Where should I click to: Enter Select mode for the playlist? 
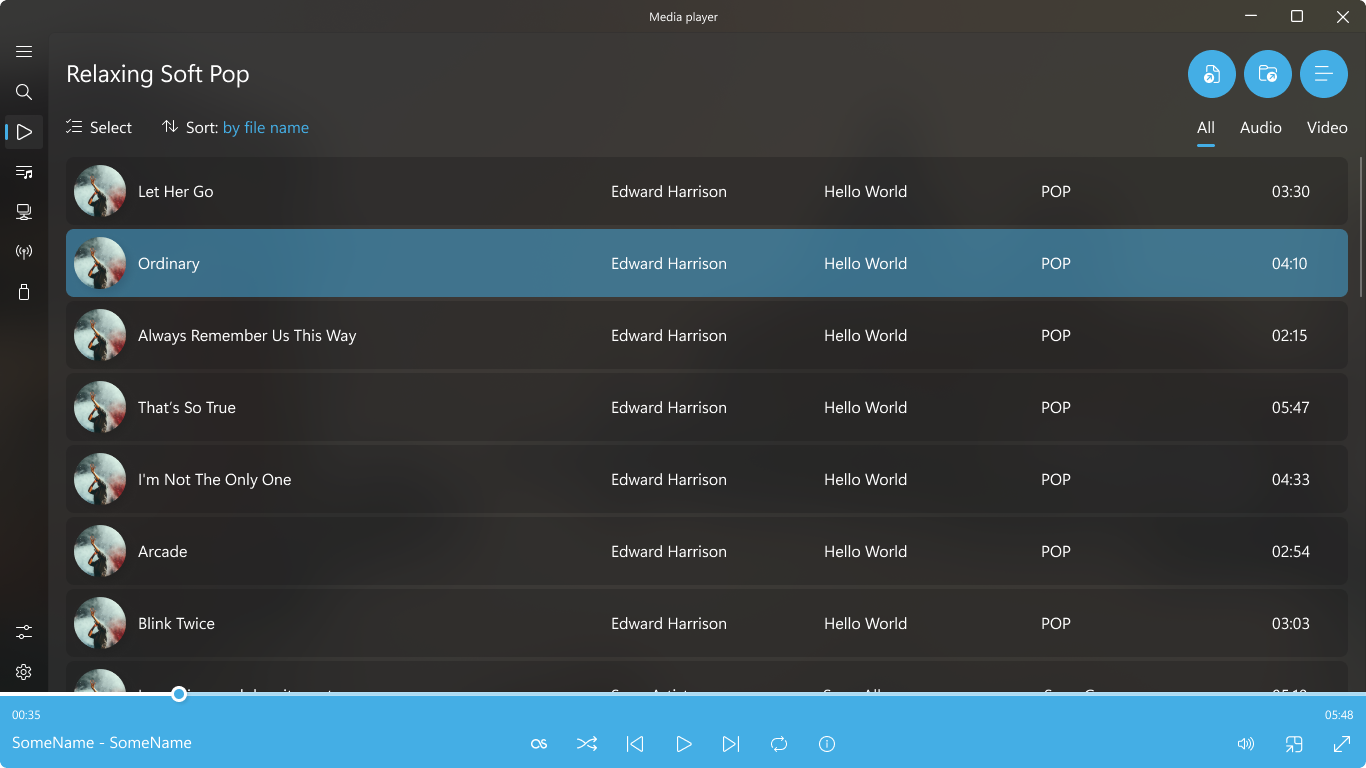pyautogui.click(x=98, y=127)
